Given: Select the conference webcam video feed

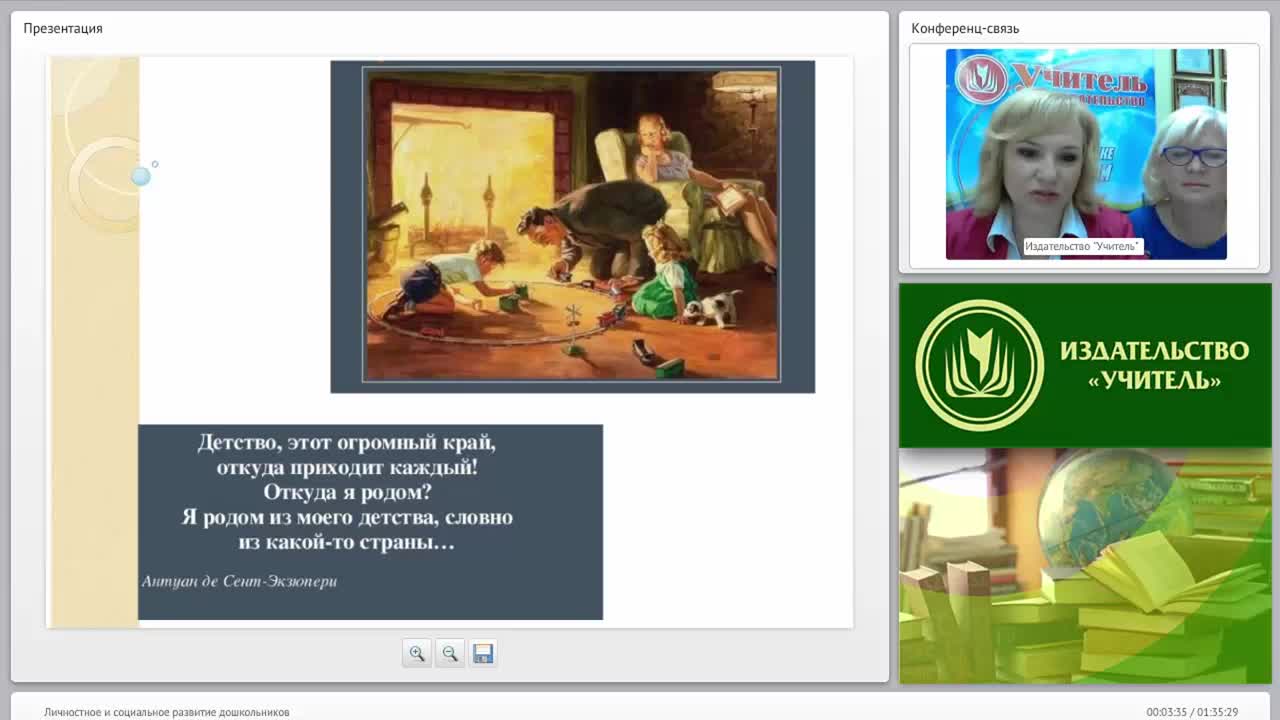Looking at the screenshot, I should pos(1086,154).
